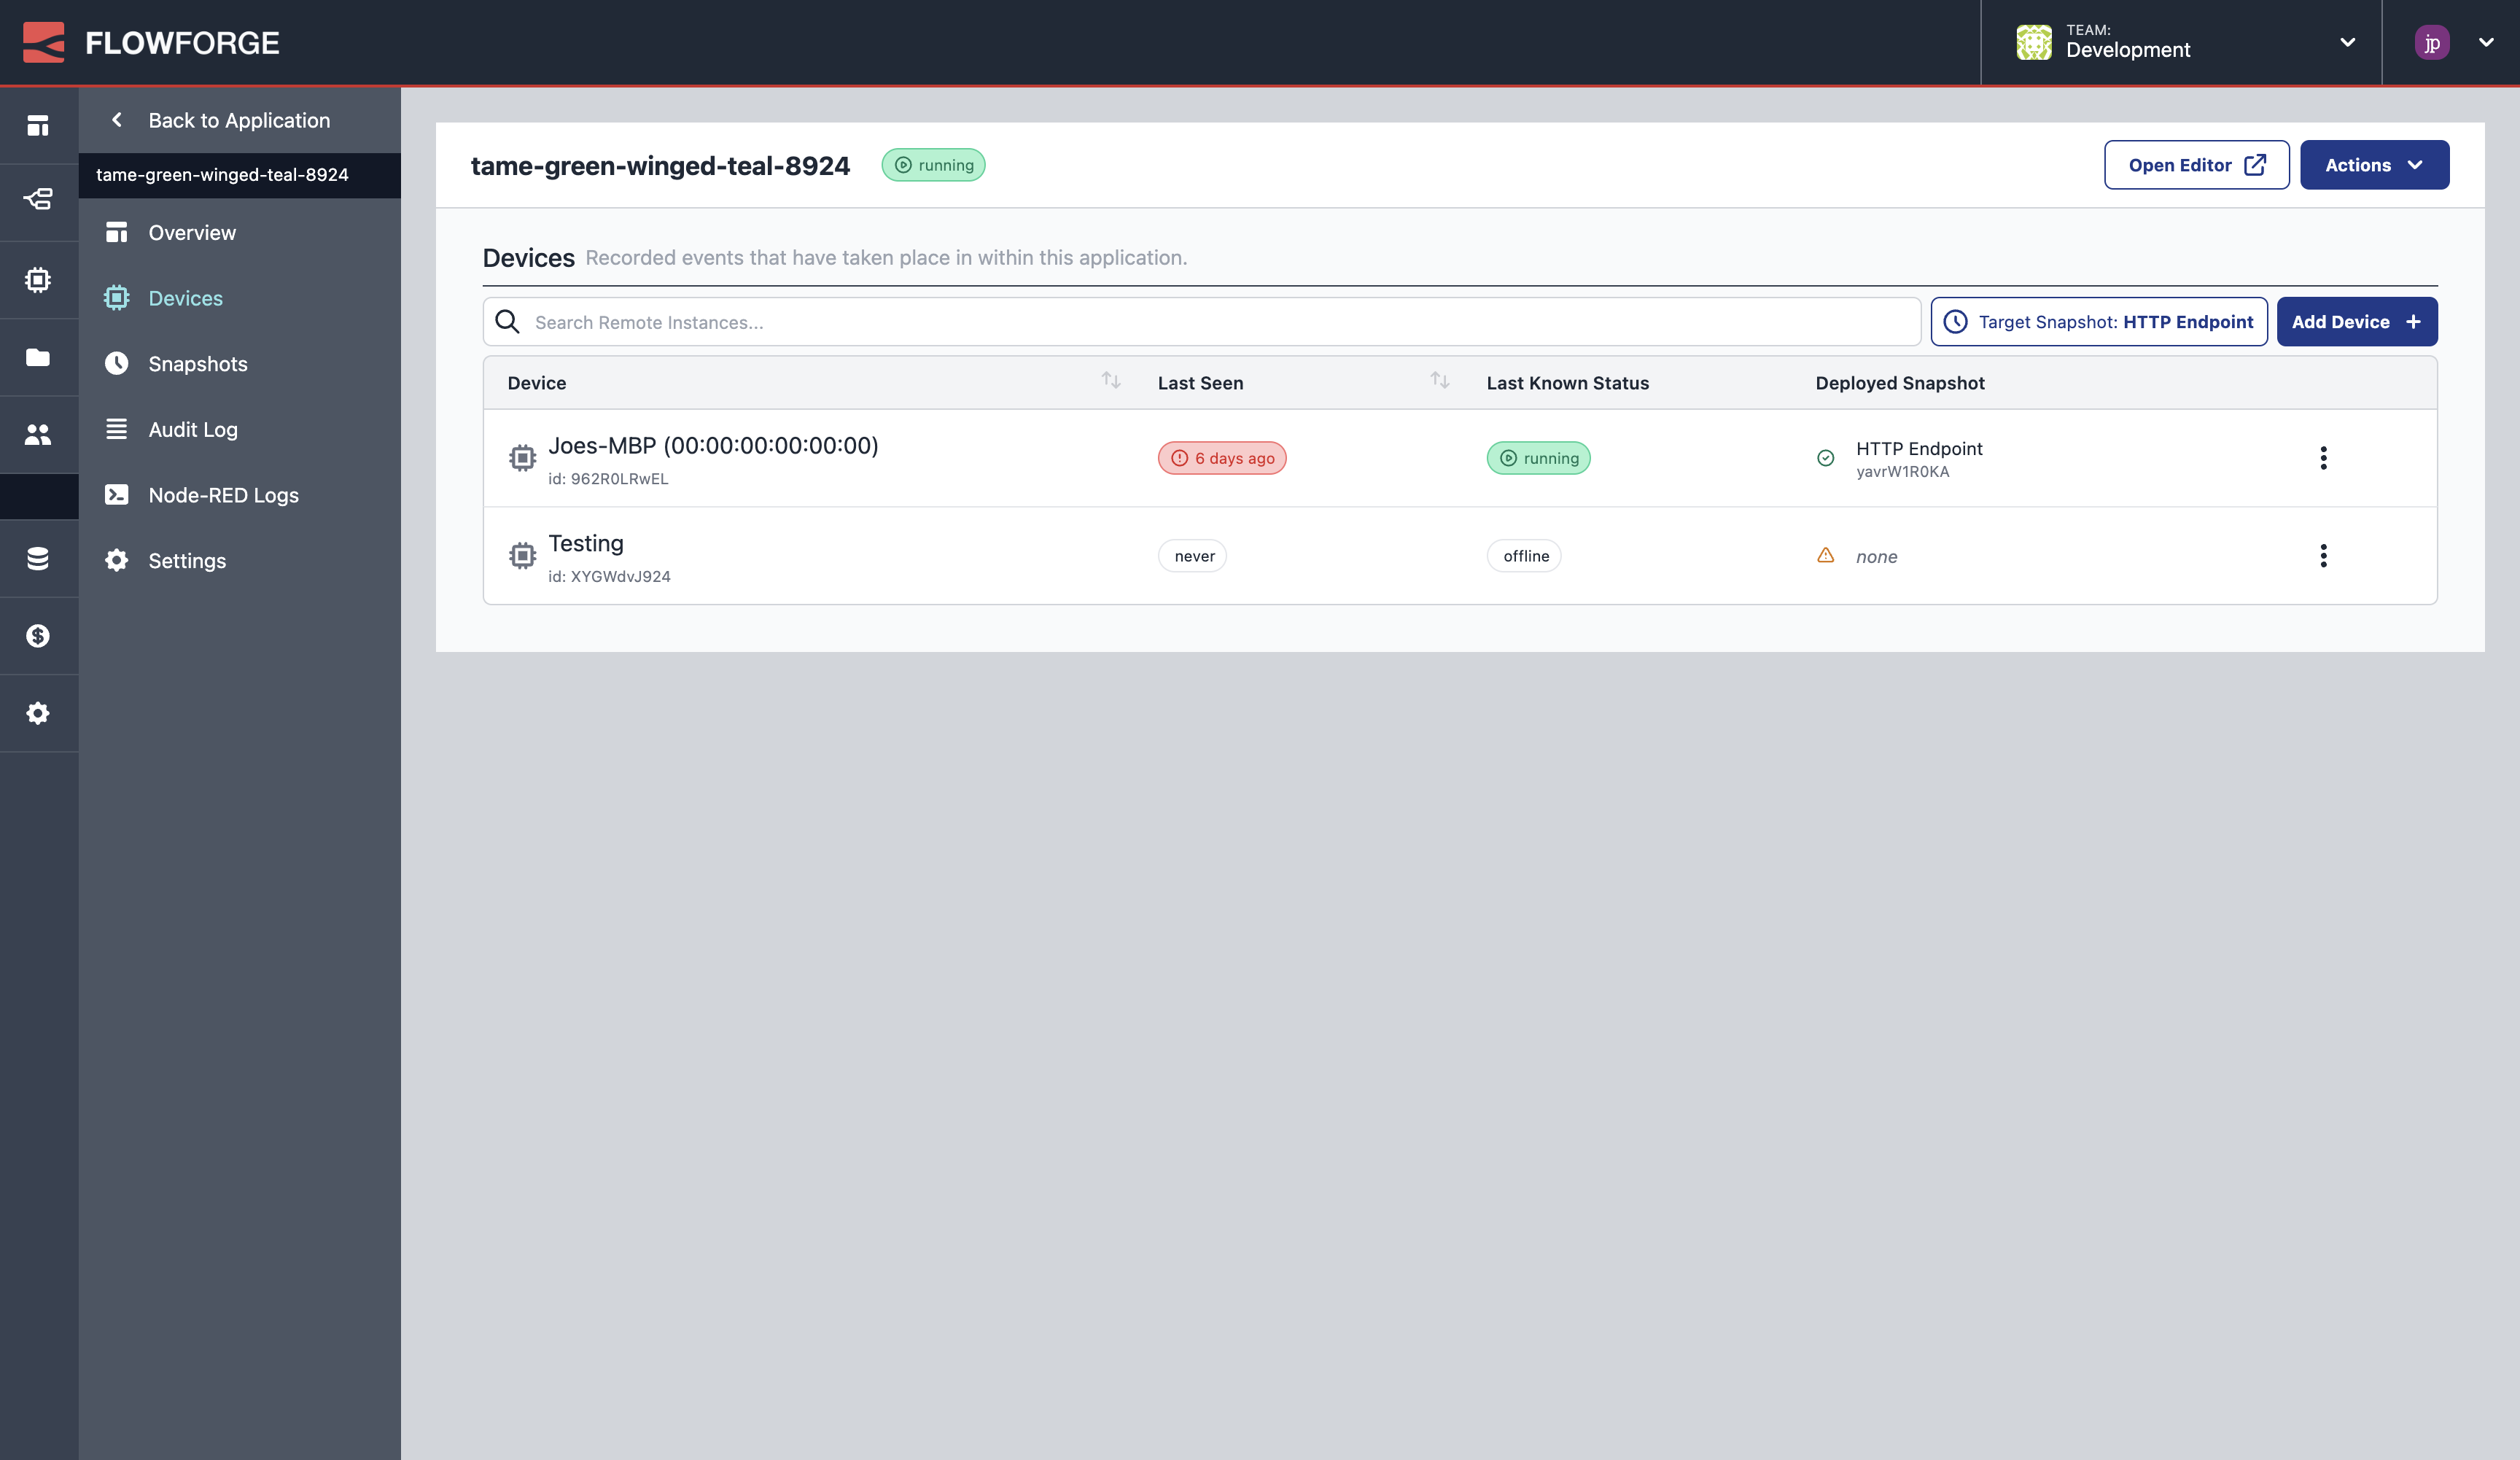Open the team Library folder icon
Viewport: 2520px width, 1460px height.
(38, 356)
